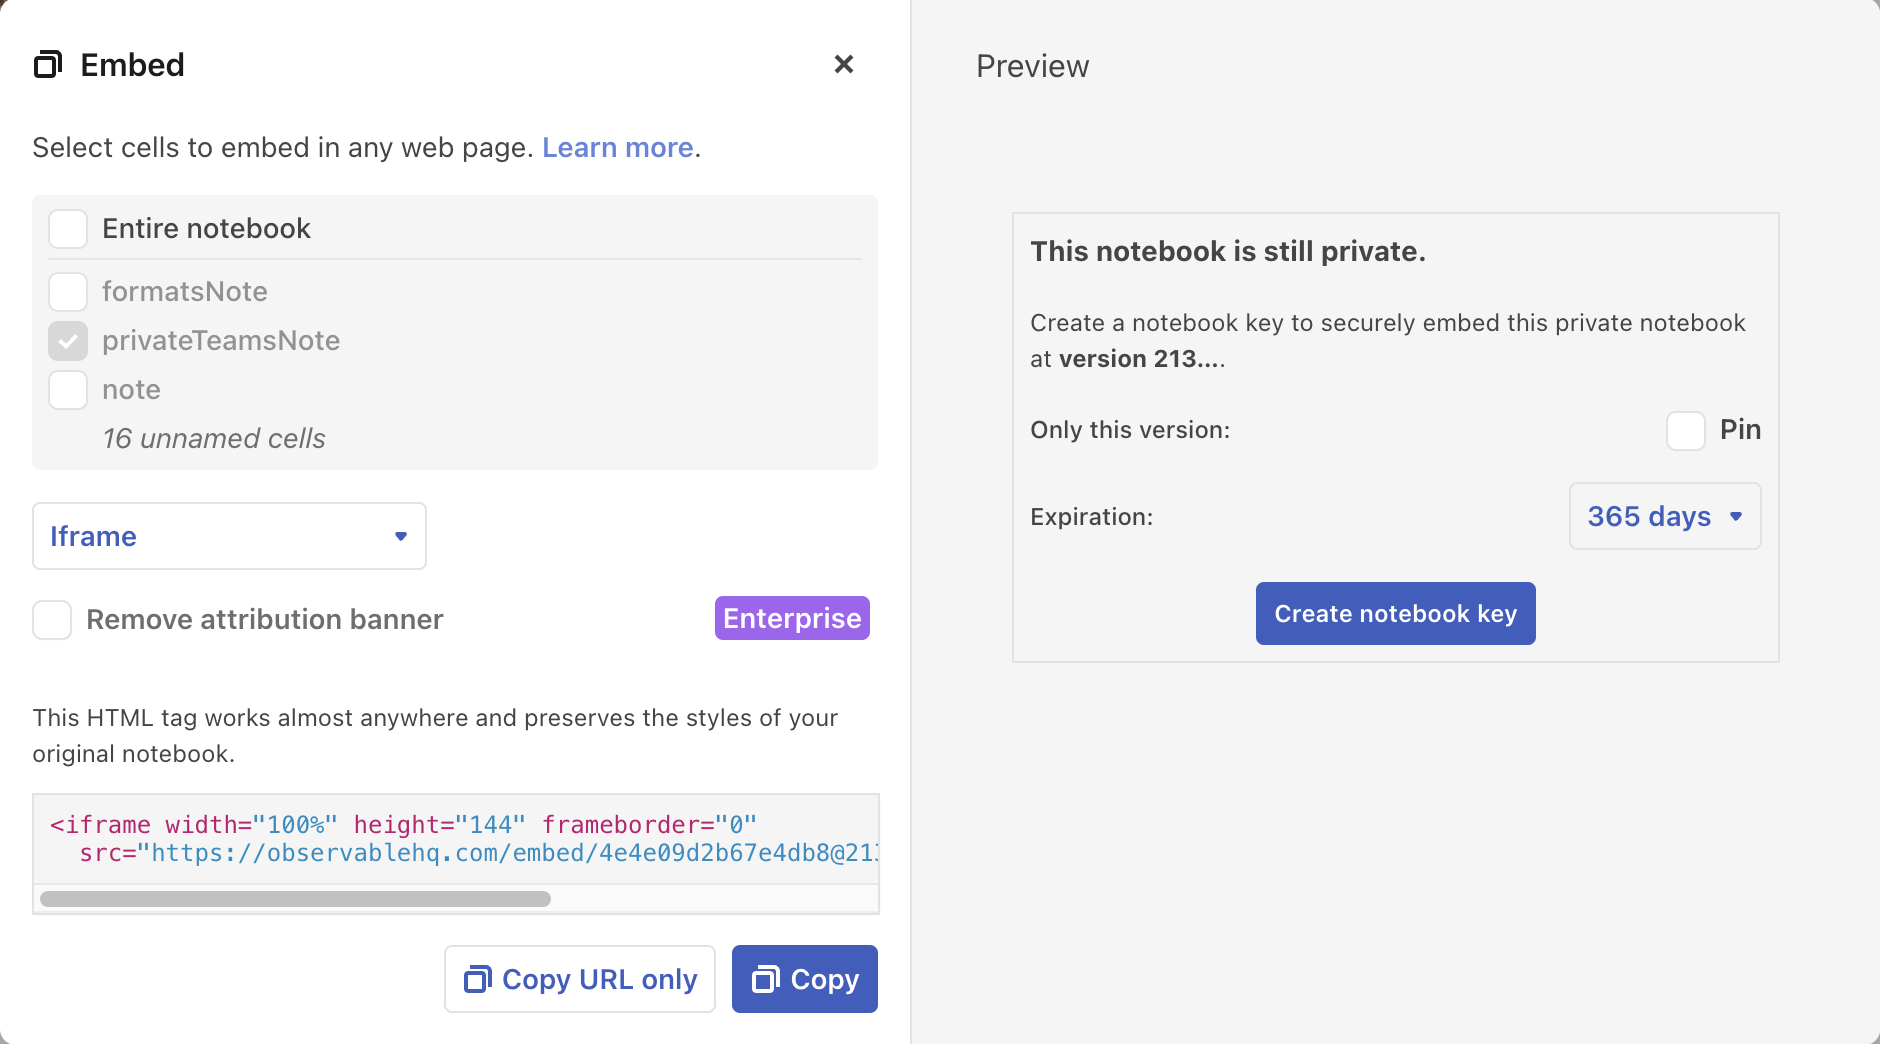Open the 365 days expiration dropdown
The image size is (1880, 1044).
point(1664,516)
